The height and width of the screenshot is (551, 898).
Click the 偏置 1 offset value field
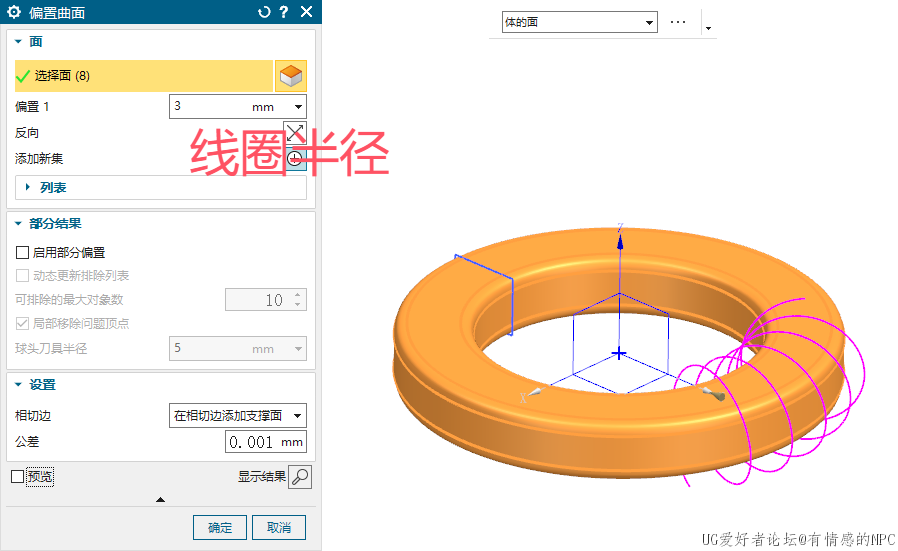tap(210, 106)
